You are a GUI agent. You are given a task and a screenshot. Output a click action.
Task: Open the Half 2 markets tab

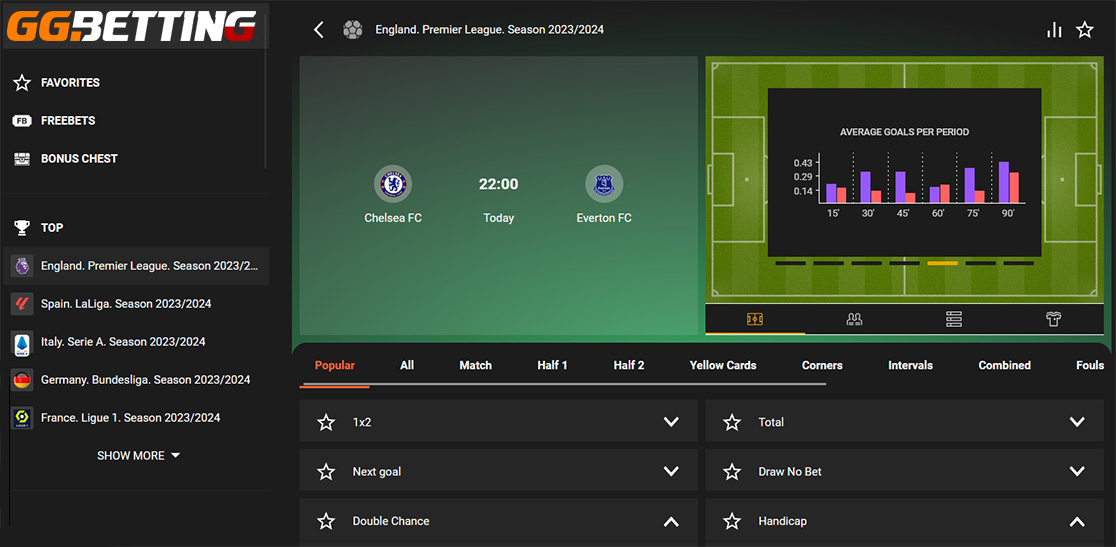(x=629, y=366)
